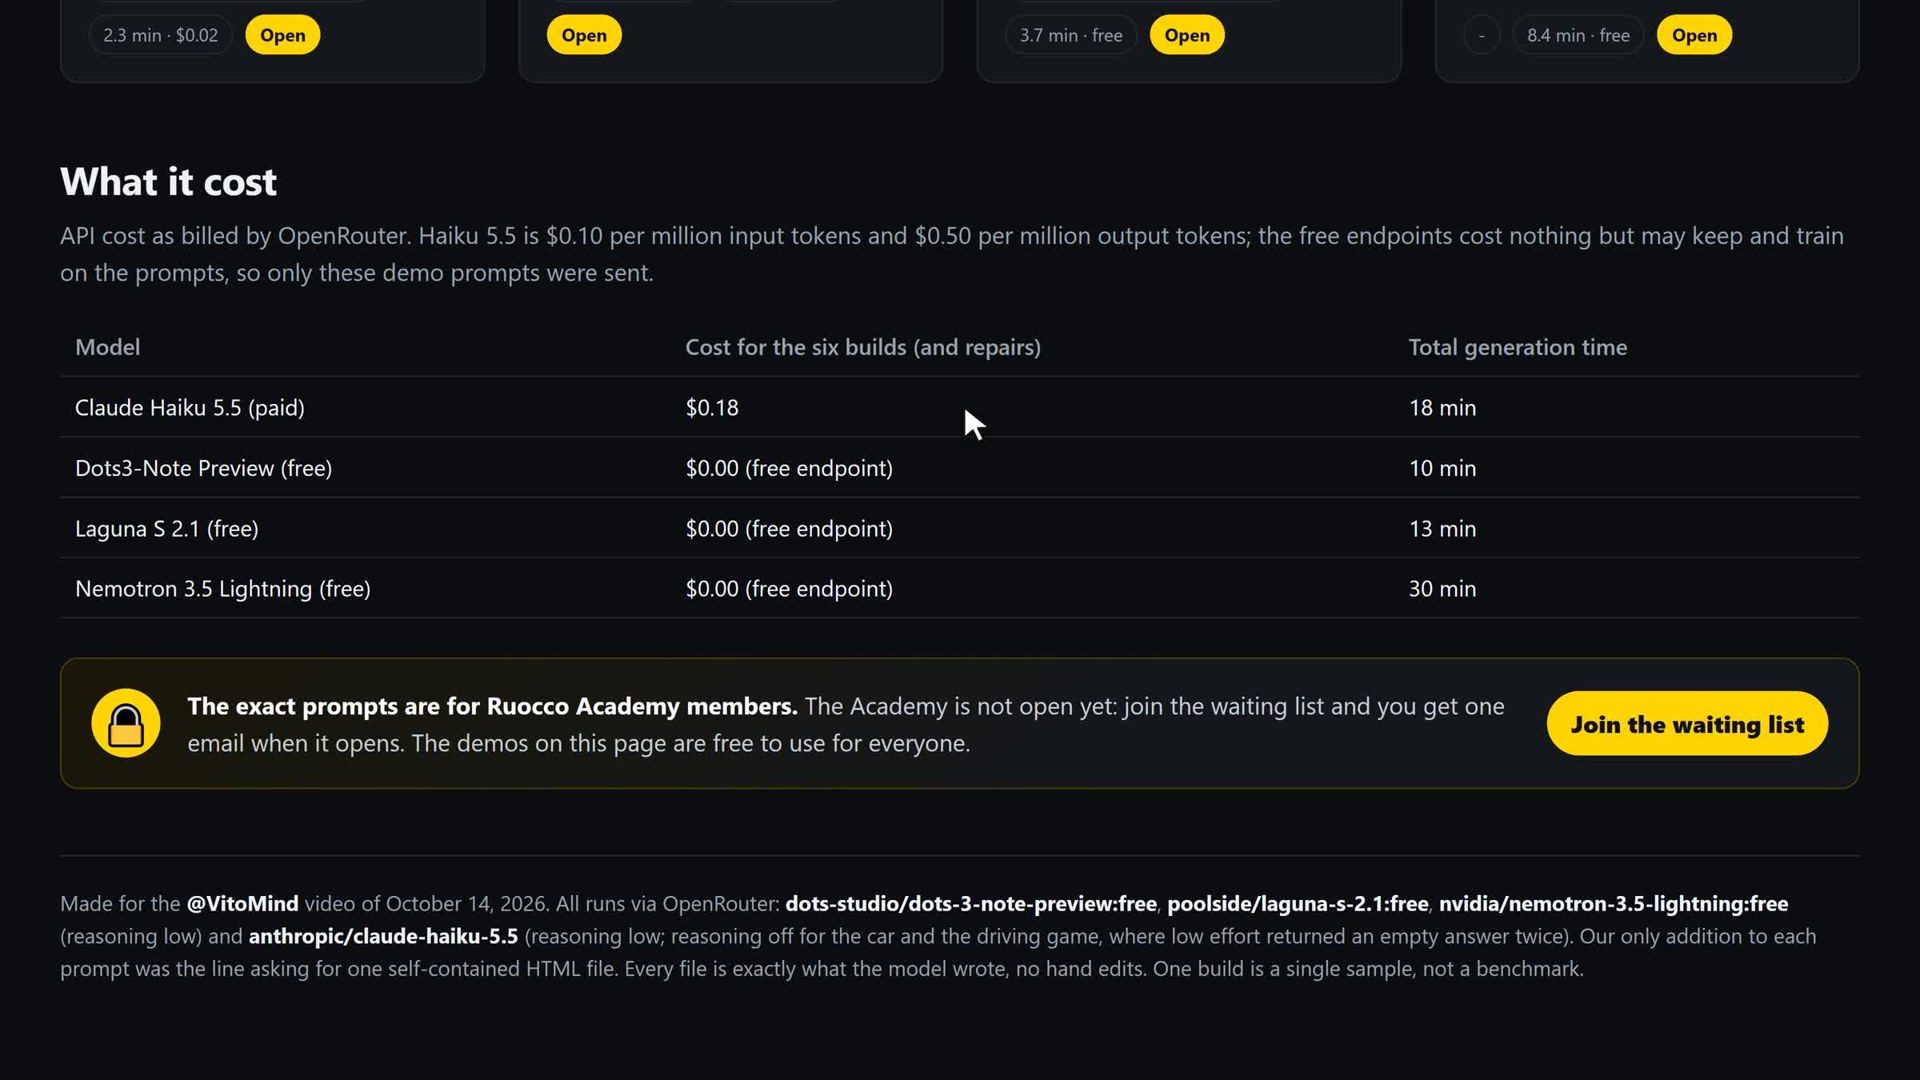Viewport: 1920px width, 1080px height.
Task: Click the Model column header
Action: pyautogui.click(x=107, y=347)
